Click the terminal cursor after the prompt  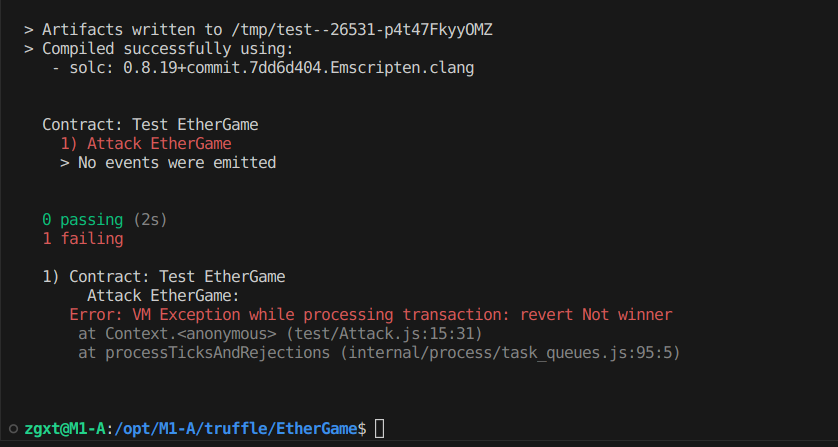[x=379, y=429]
